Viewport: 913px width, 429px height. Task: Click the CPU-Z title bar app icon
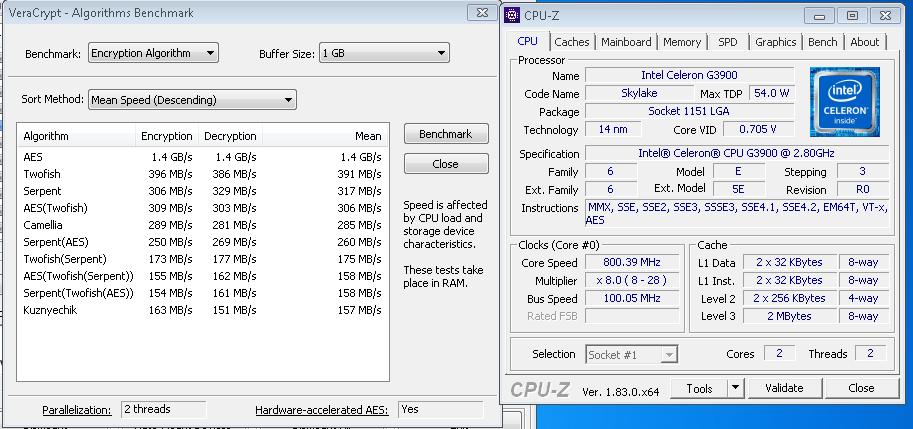coord(513,15)
